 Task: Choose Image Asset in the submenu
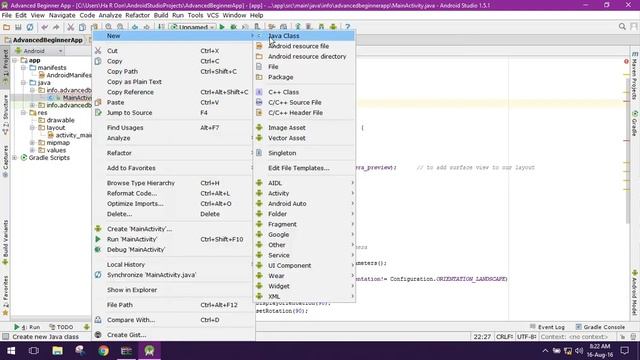click(x=304, y=128)
